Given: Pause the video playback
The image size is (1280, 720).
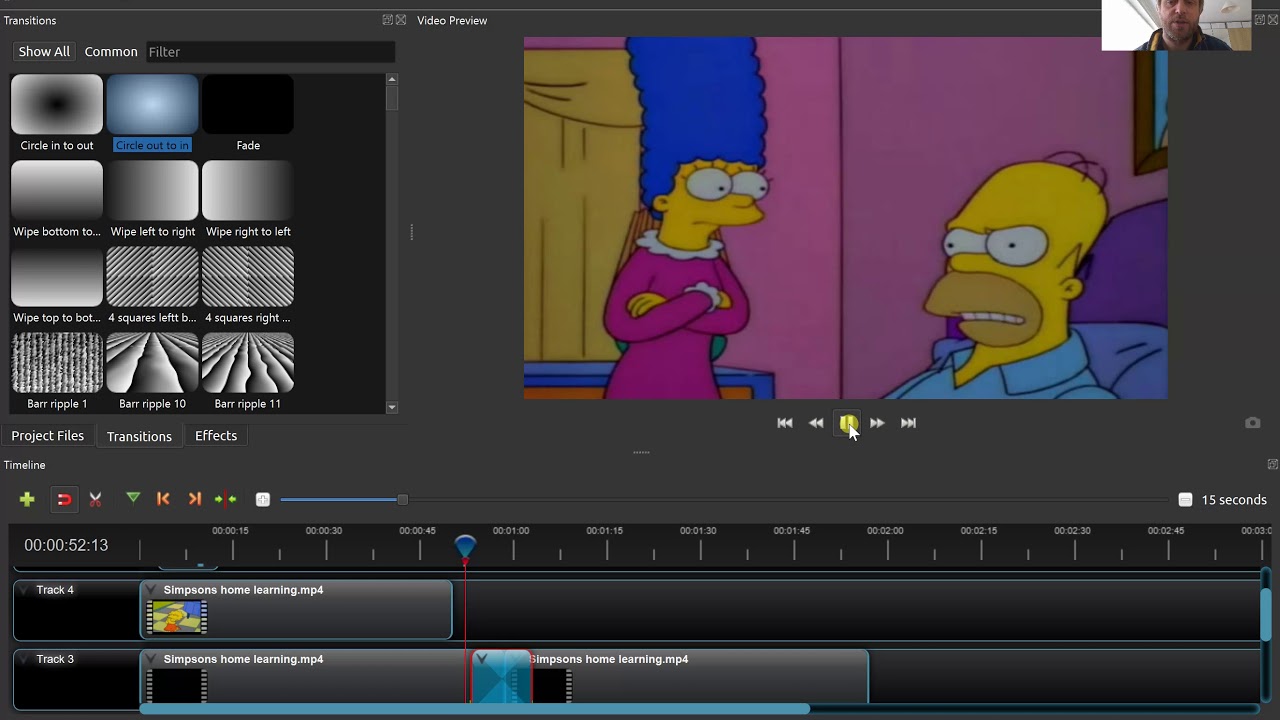Looking at the screenshot, I should 847,423.
